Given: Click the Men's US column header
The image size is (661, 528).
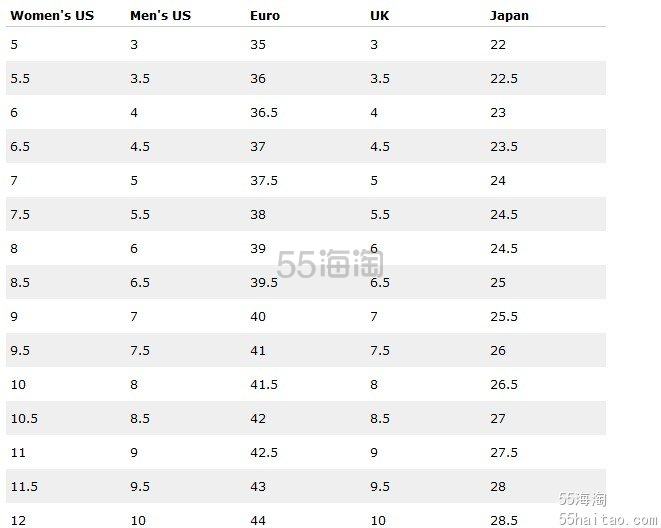Looking at the screenshot, I should (x=160, y=16).
